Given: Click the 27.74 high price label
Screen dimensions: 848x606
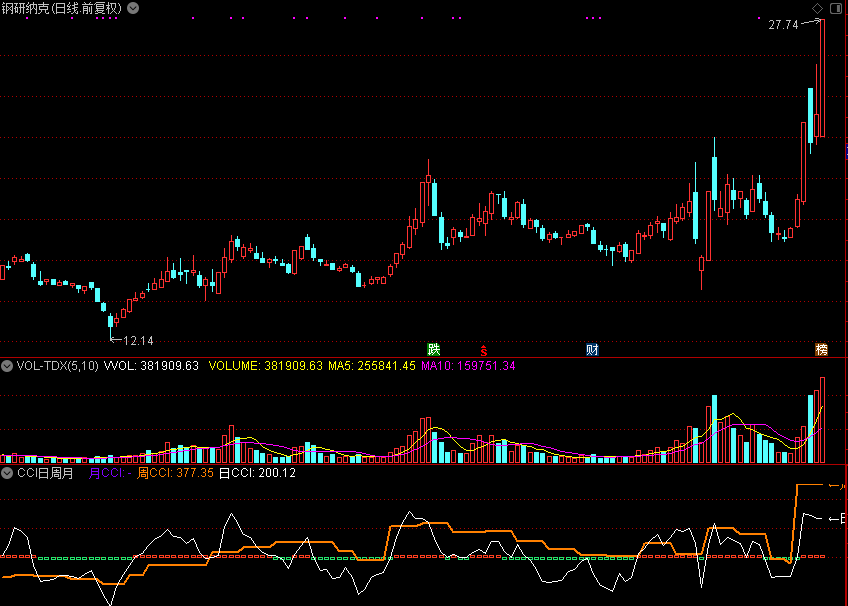Looking at the screenshot, I should point(783,25).
